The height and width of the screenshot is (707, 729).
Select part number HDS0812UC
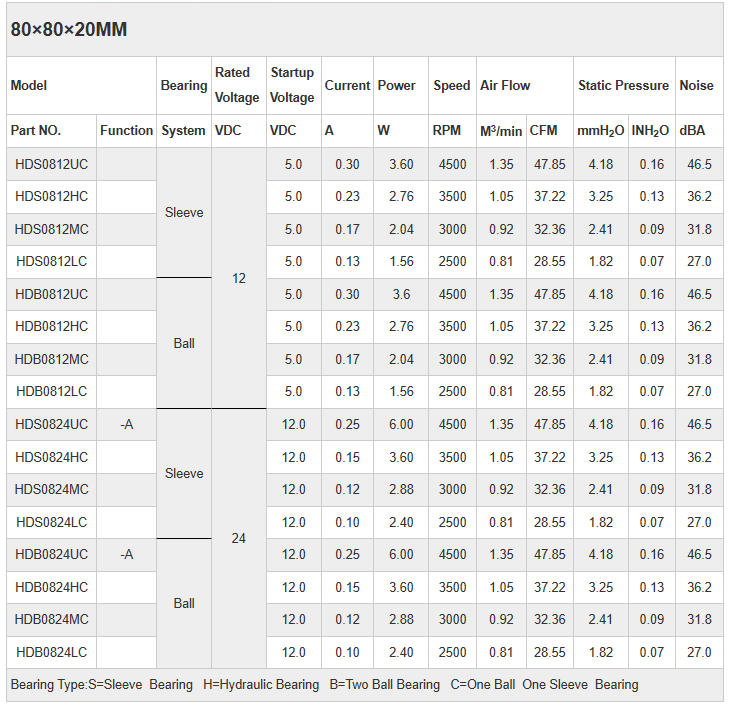[x=52, y=164]
